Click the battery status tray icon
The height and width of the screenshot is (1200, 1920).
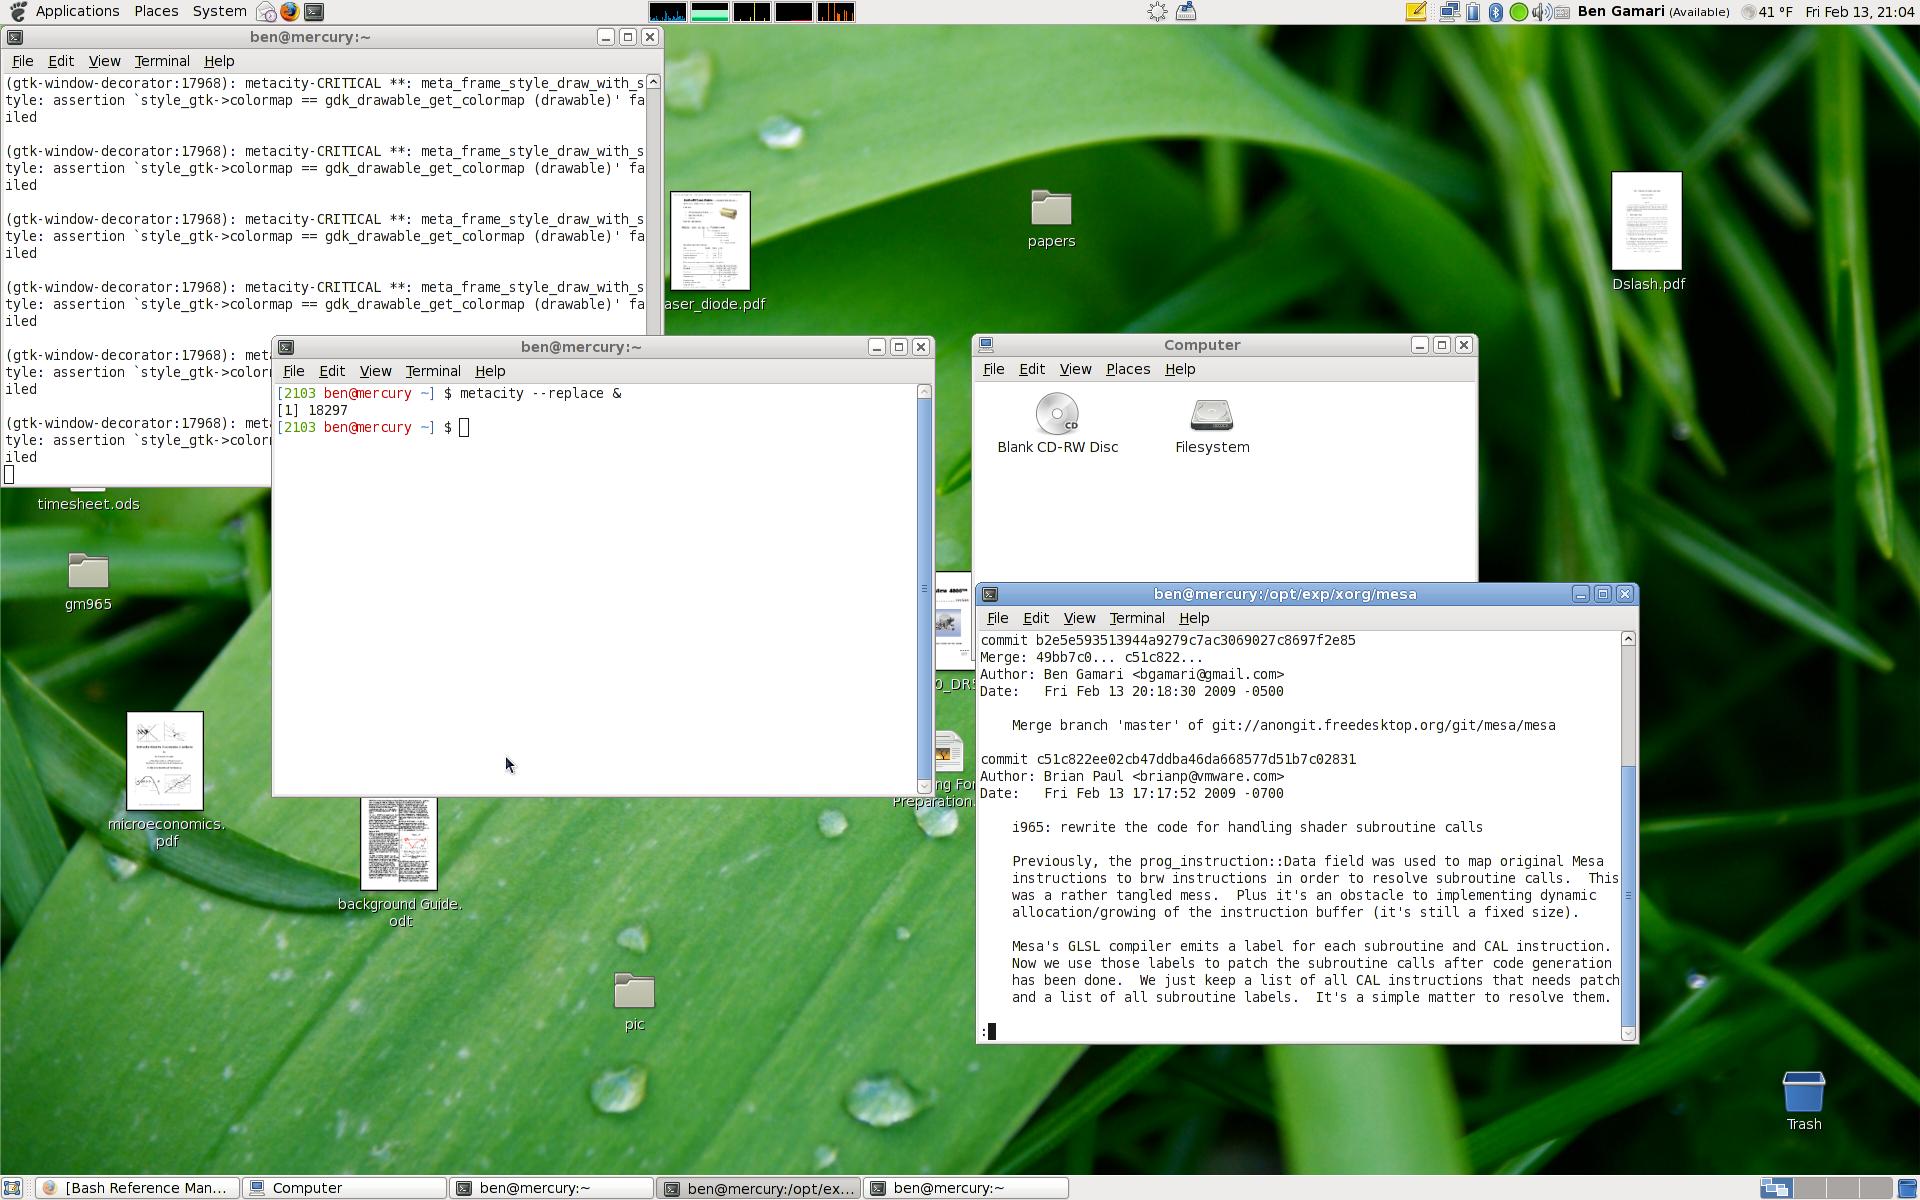point(1473,12)
